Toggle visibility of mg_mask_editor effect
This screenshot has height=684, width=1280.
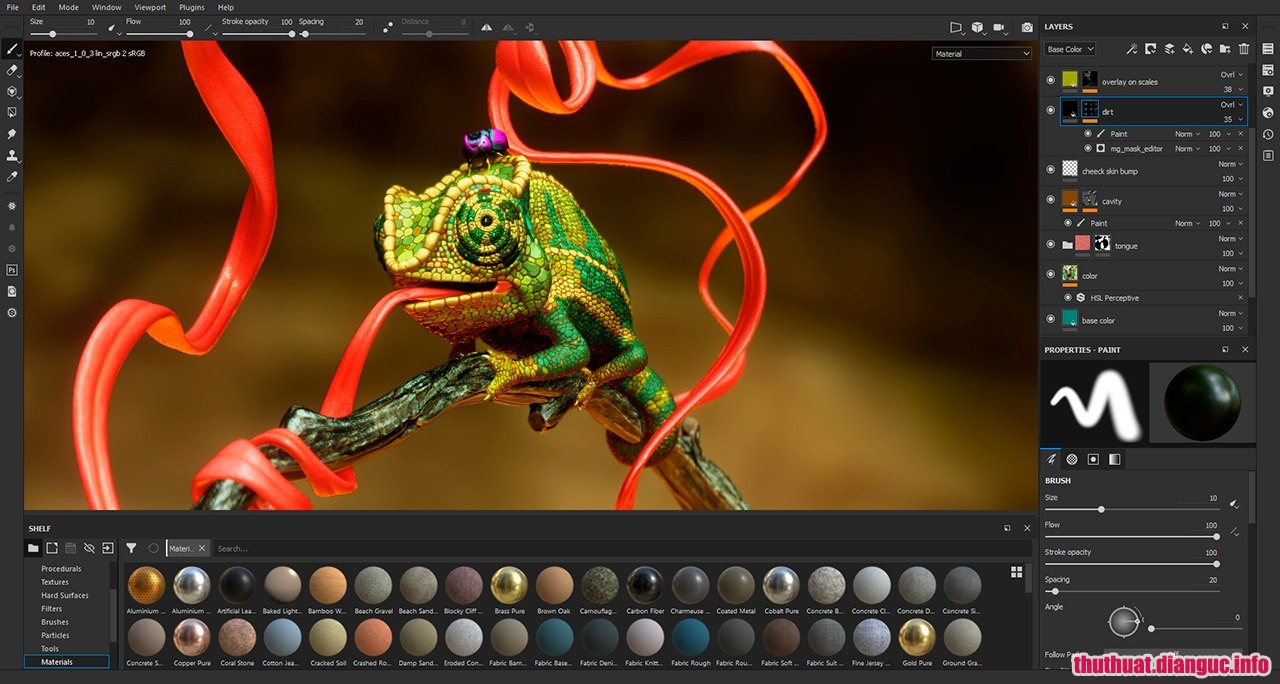point(1088,148)
